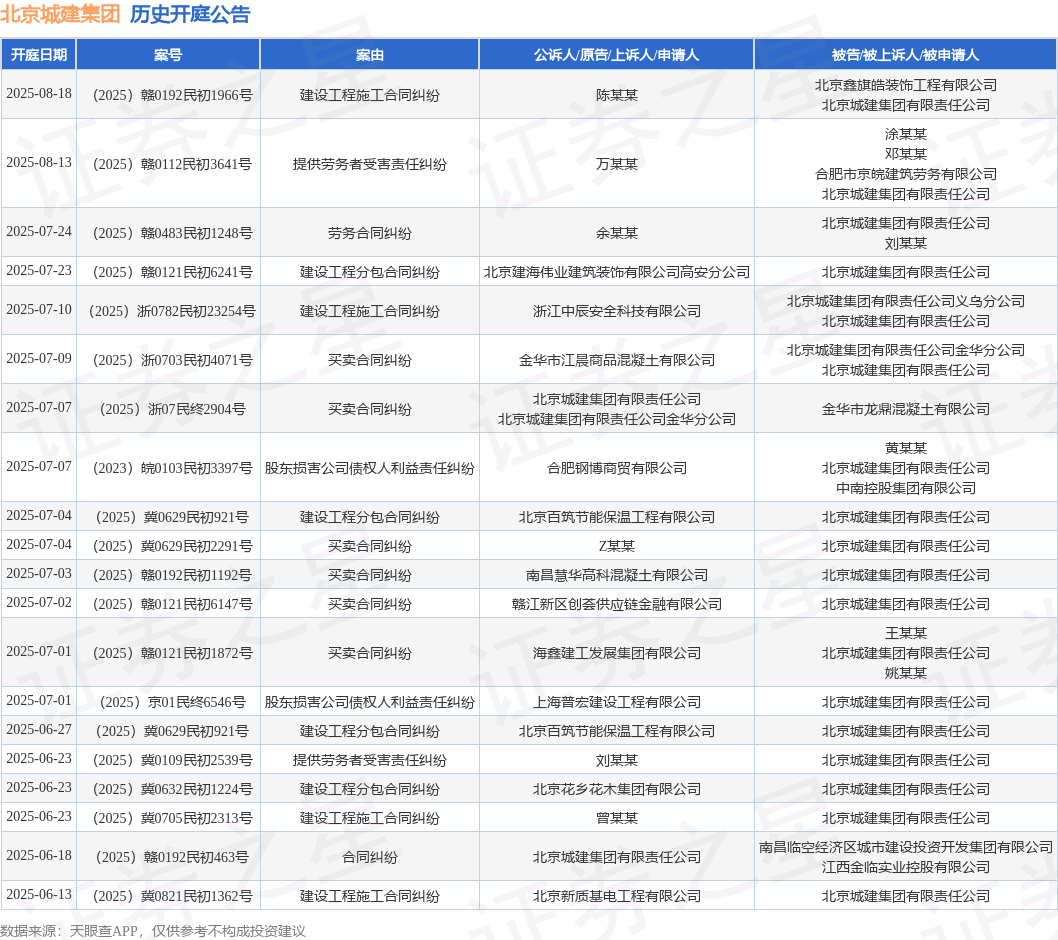Click defendant 合肥市京皖建筑劳务有限公司

(x=906, y=174)
